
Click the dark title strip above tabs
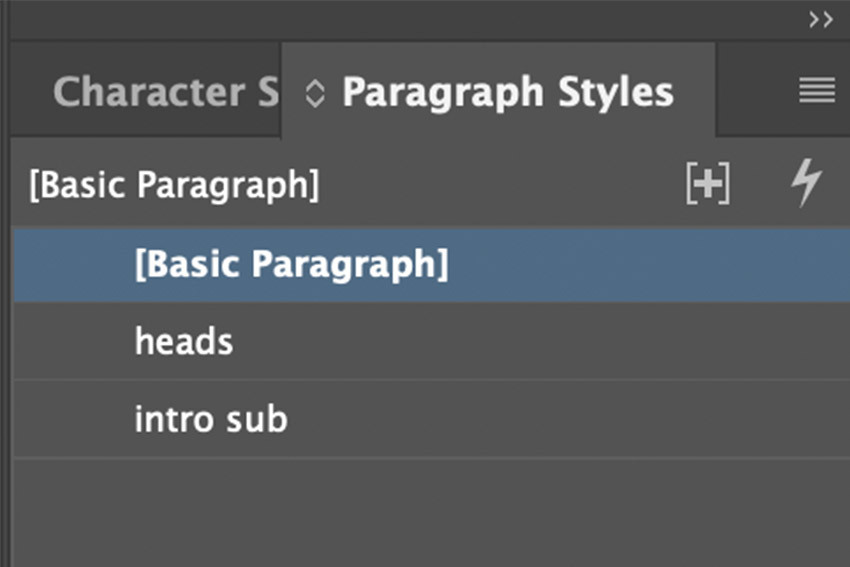[x=400, y=20]
